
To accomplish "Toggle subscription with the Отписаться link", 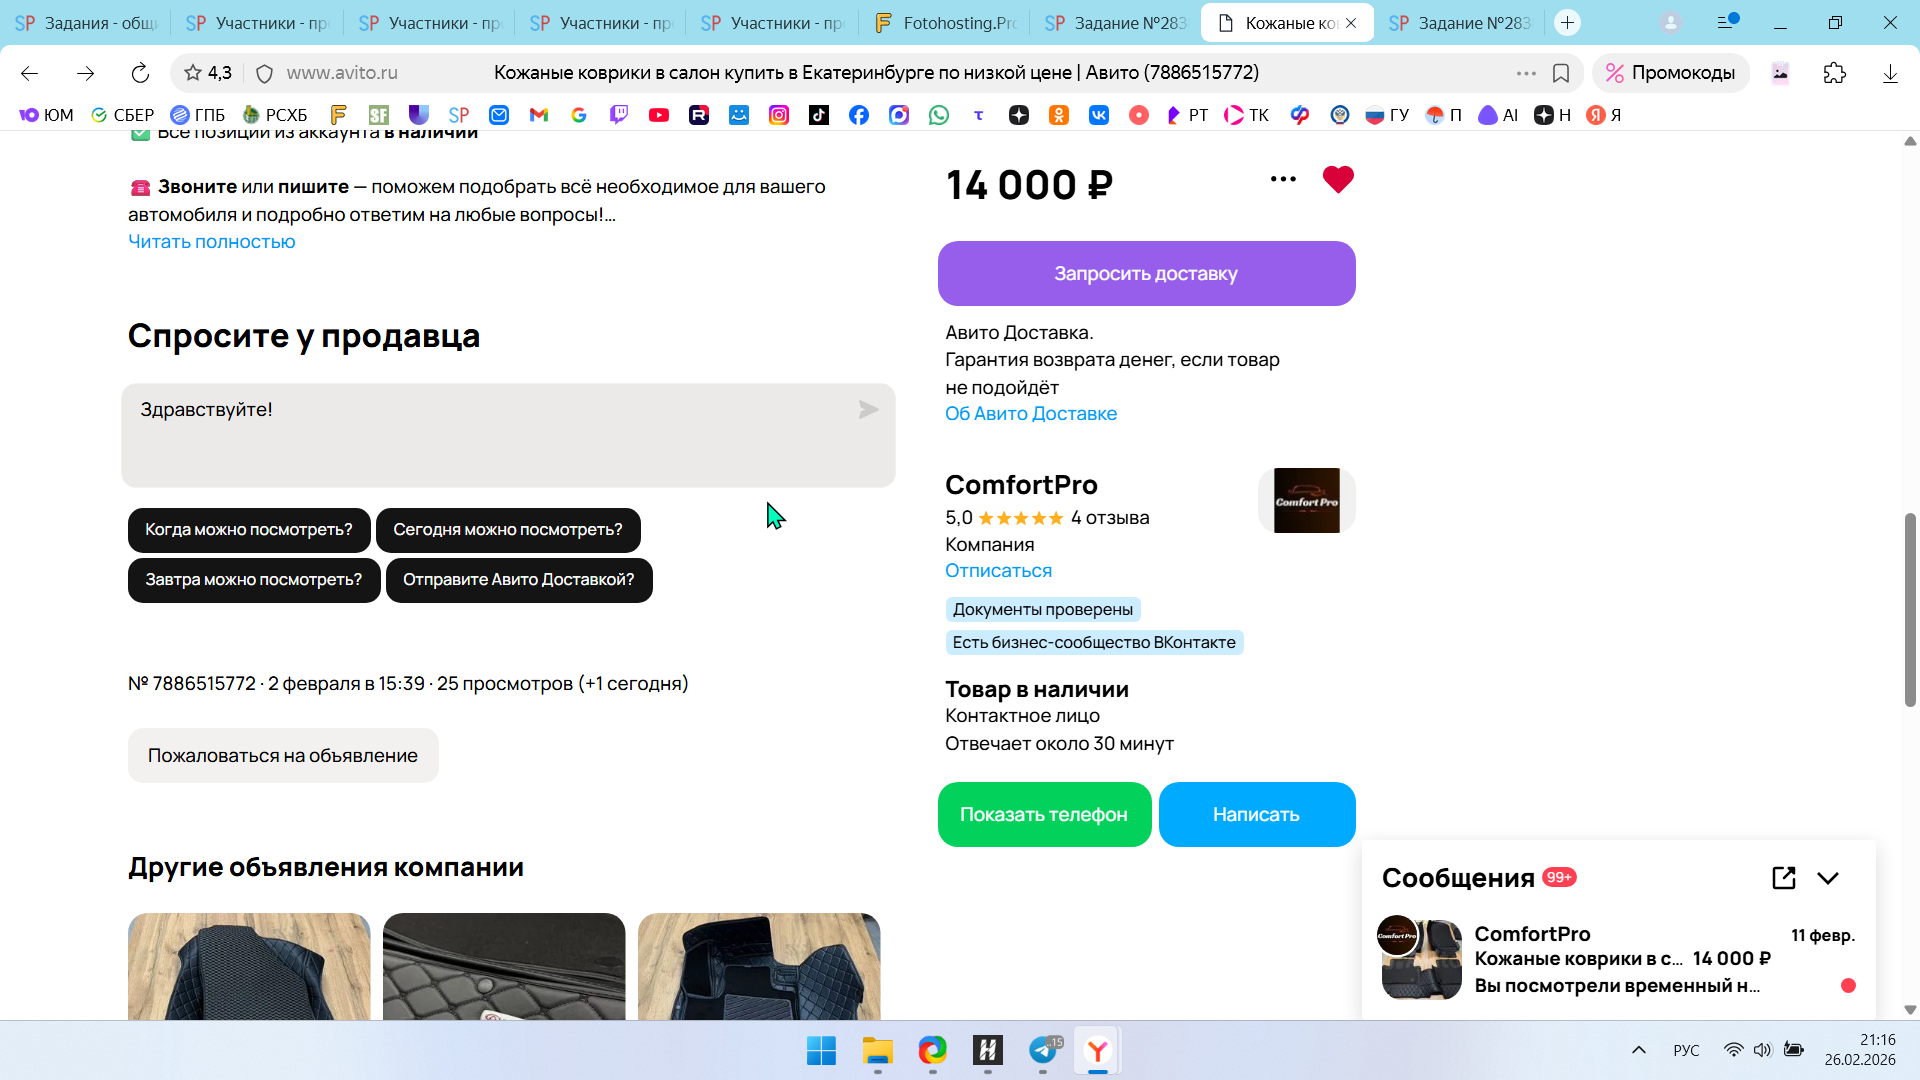I will [x=998, y=571].
